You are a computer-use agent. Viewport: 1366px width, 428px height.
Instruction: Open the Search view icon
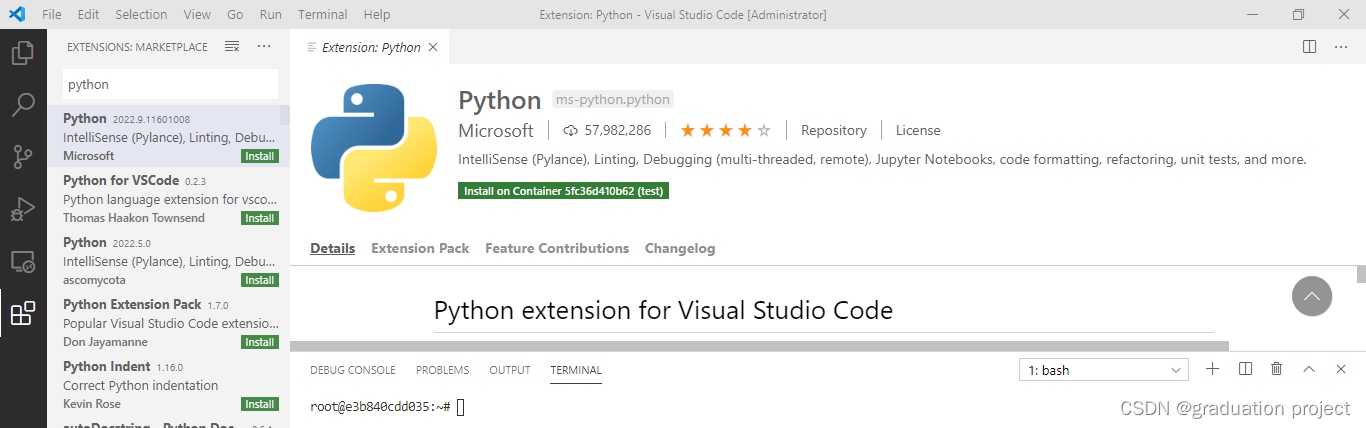click(x=22, y=104)
